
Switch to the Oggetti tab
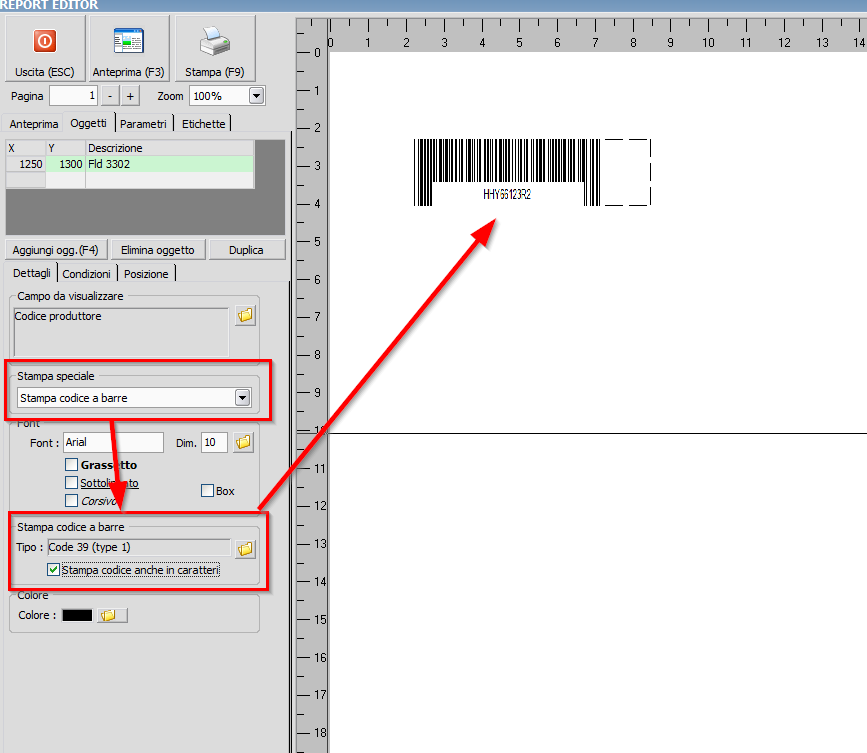pyautogui.click(x=88, y=123)
